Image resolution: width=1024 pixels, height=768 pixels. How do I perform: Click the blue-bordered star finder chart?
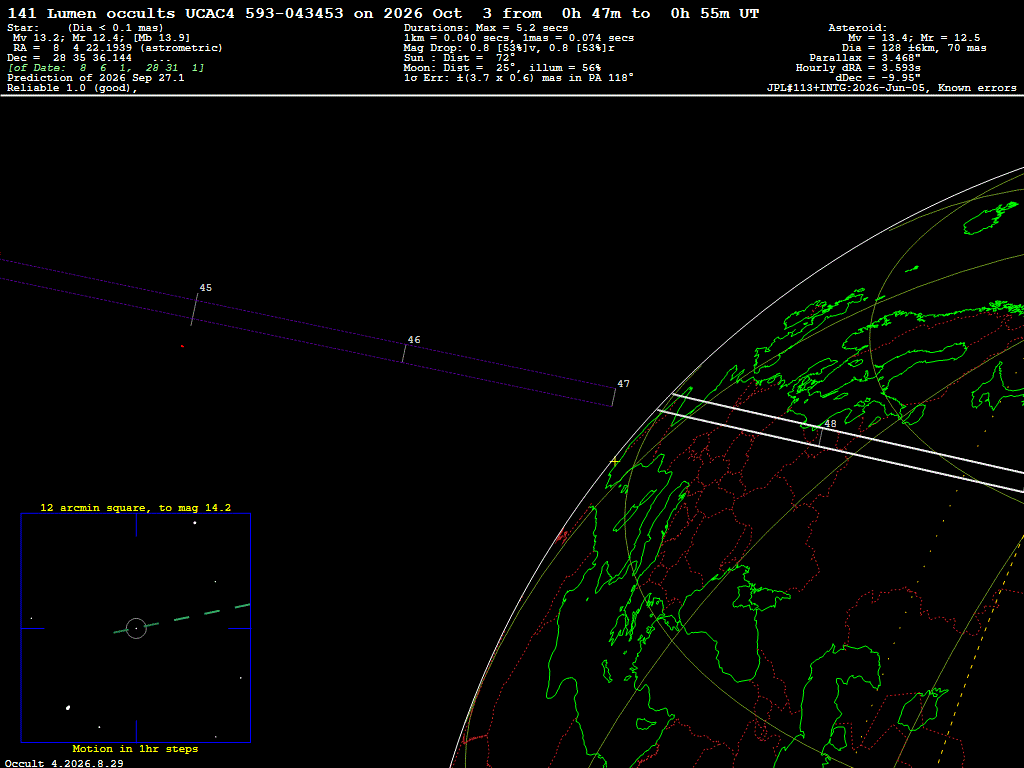(x=136, y=628)
